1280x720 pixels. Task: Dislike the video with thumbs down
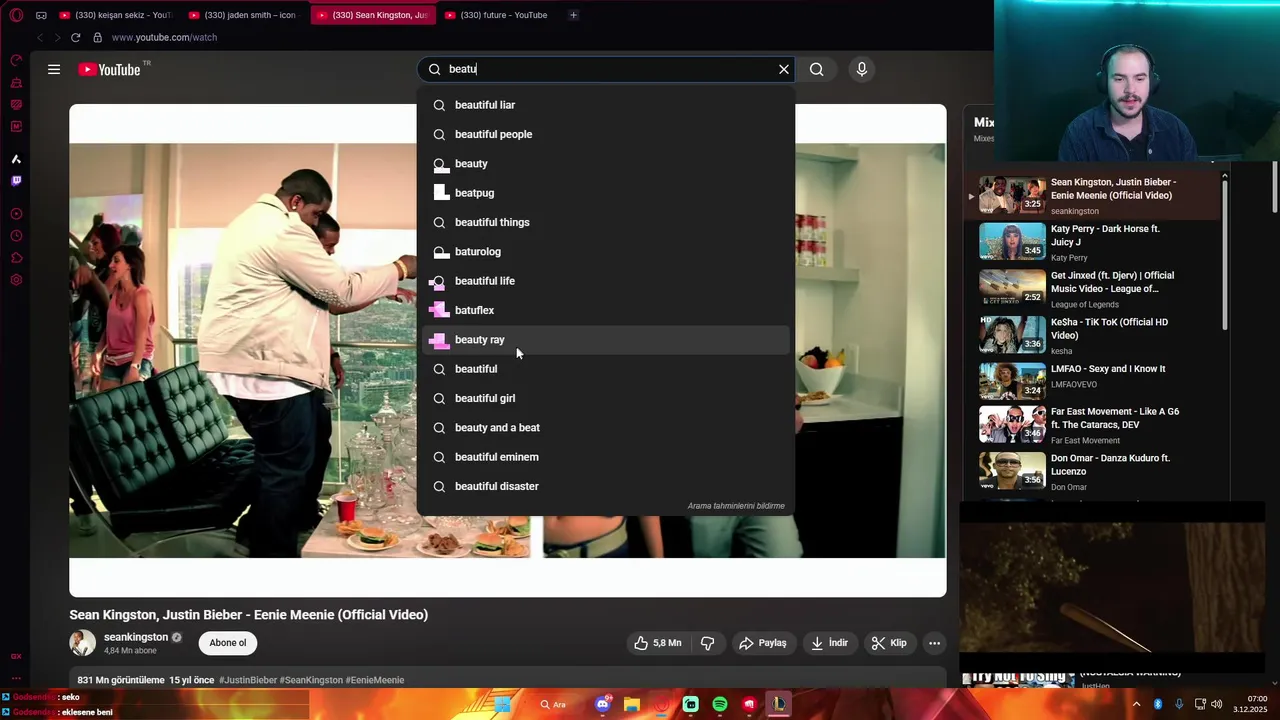click(x=708, y=643)
